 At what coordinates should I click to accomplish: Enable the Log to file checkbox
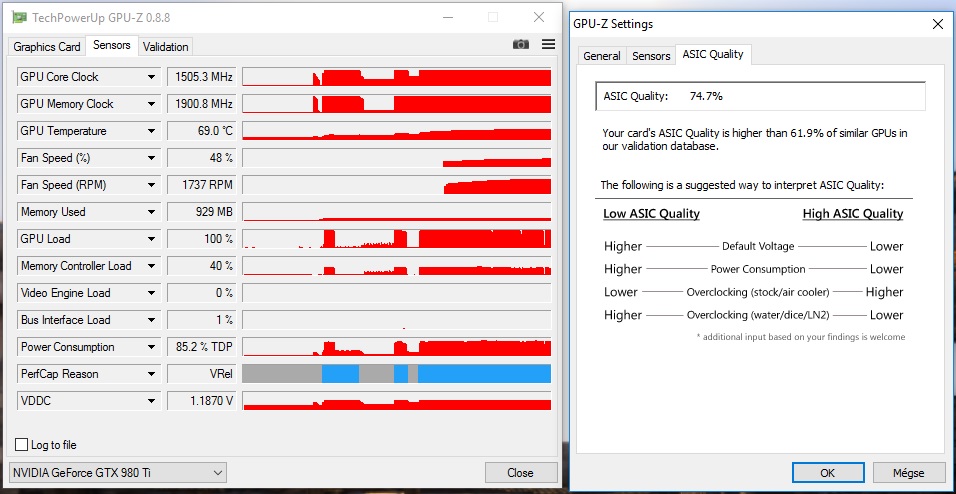click(x=21, y=445)
